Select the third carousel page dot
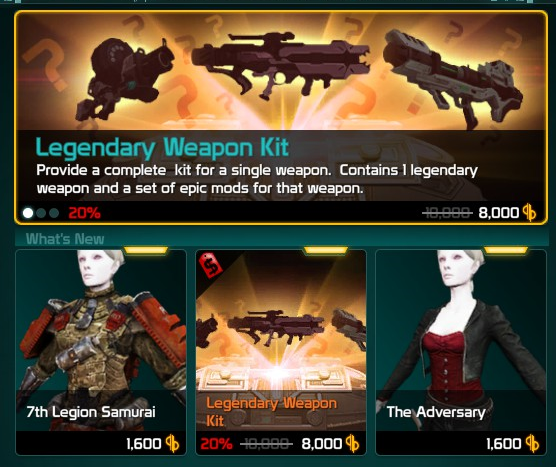The height and width of the screenshot is (467, 556). [54, 213]
